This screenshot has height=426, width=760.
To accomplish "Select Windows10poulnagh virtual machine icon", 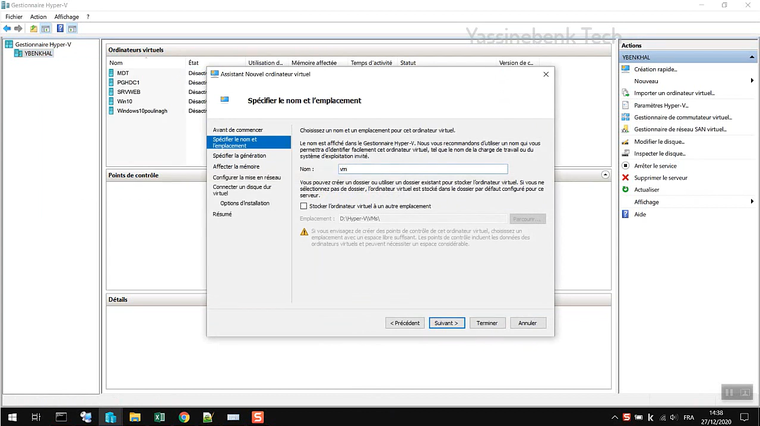I will [111, 110].
